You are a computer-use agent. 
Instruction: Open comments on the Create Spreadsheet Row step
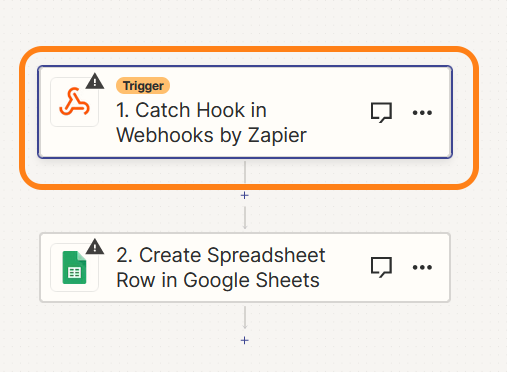[x=381, y=267]
